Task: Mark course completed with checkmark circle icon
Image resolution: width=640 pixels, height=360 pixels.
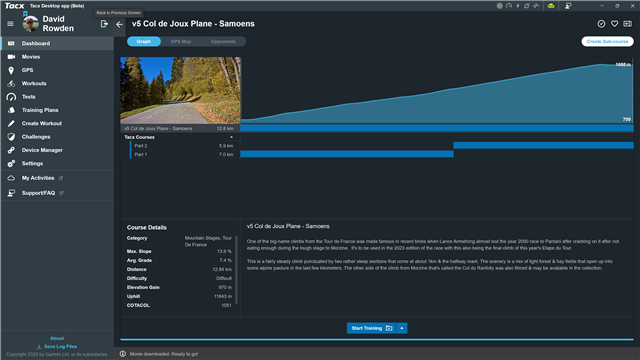Action: (601, 24)
